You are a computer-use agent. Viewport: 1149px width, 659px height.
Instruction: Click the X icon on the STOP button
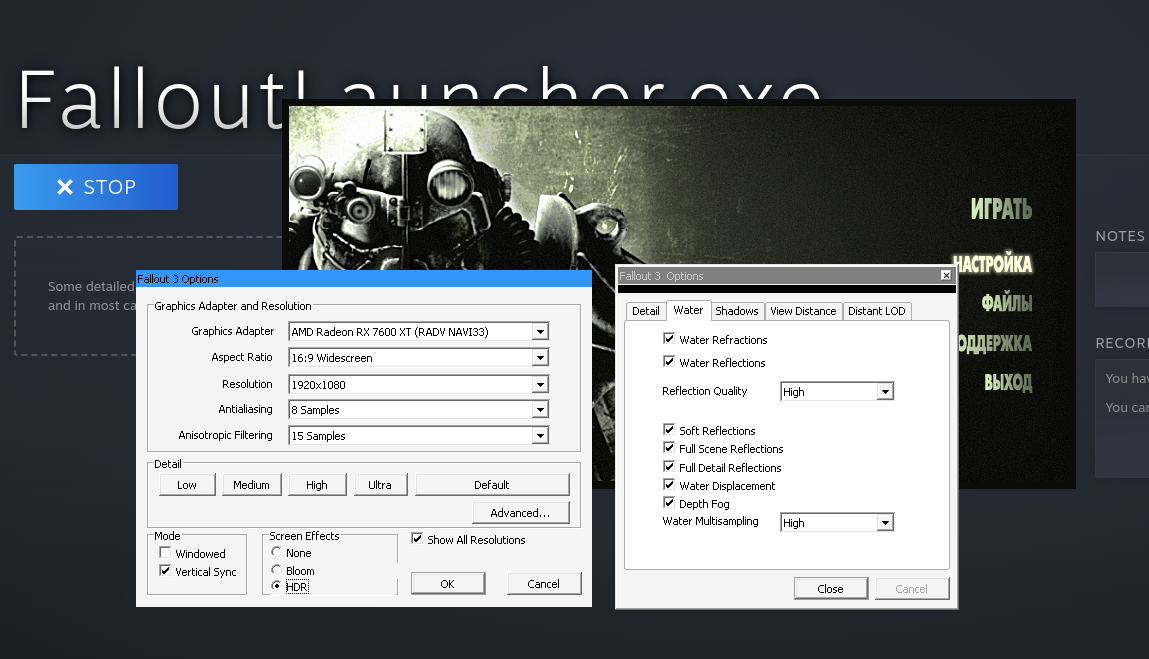65,187
